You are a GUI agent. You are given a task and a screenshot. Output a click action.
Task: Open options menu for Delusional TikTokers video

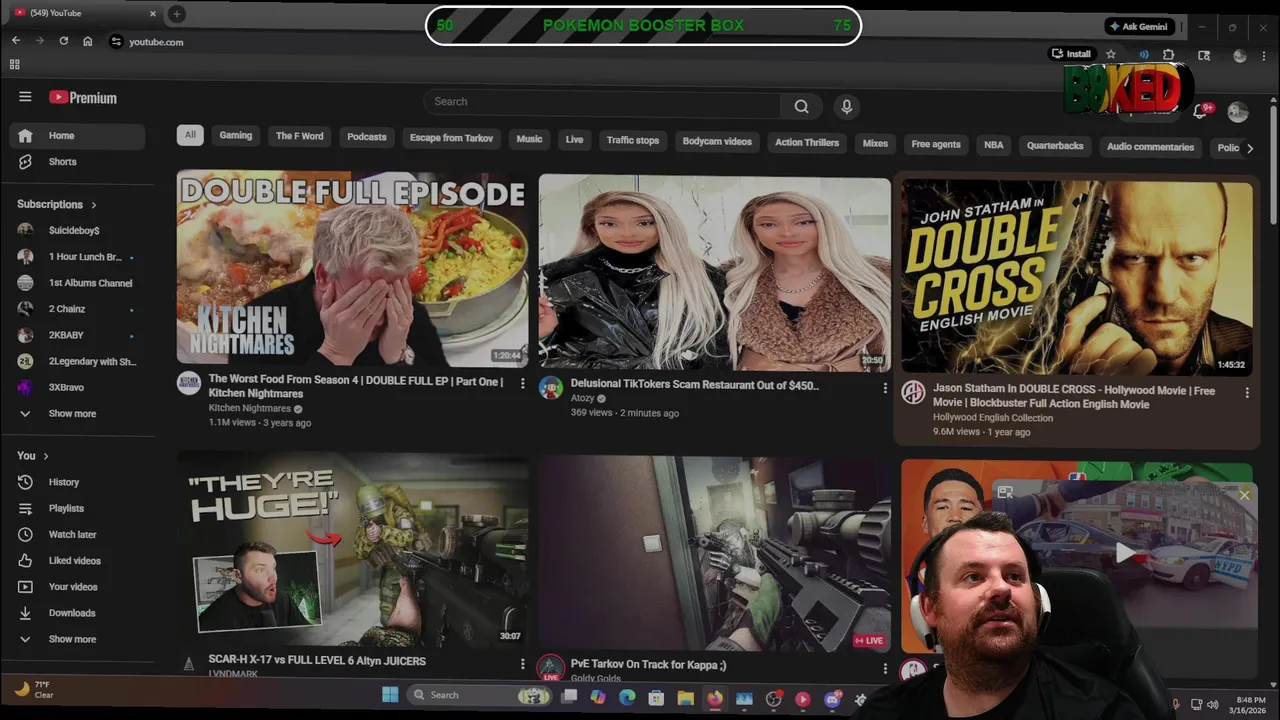pos(884,388)
